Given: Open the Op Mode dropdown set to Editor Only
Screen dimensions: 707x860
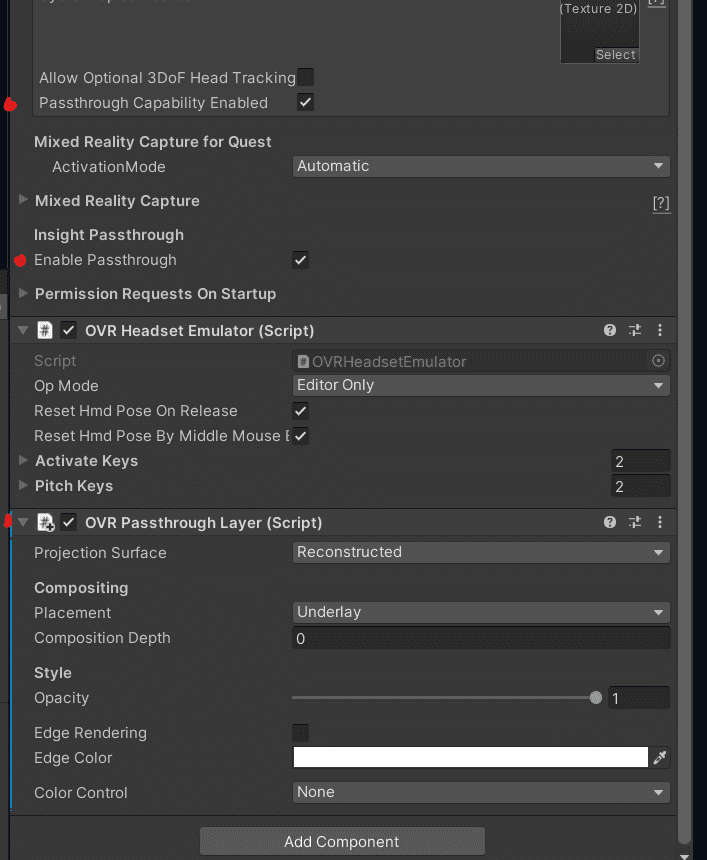Looking at the screenshot, I should click(x=481, y=386).
